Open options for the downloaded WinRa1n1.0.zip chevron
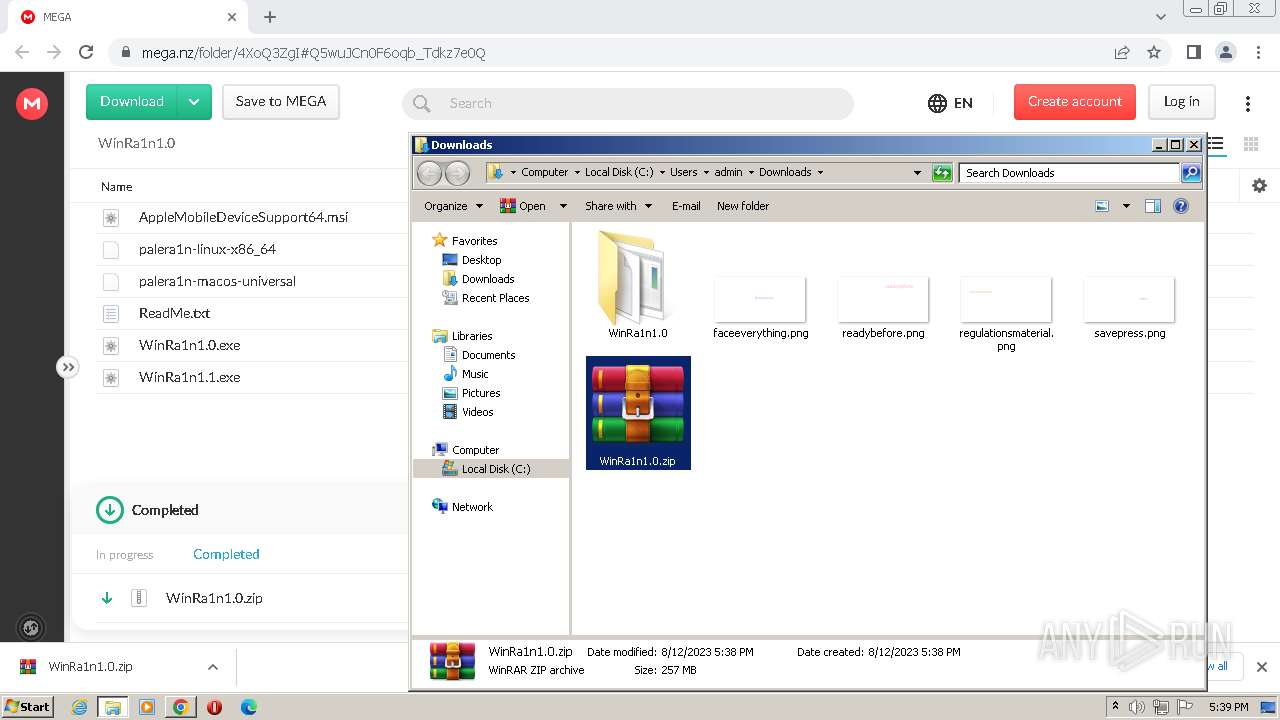This screenshot has height=720, width=1280. click(x=213, y=667)
